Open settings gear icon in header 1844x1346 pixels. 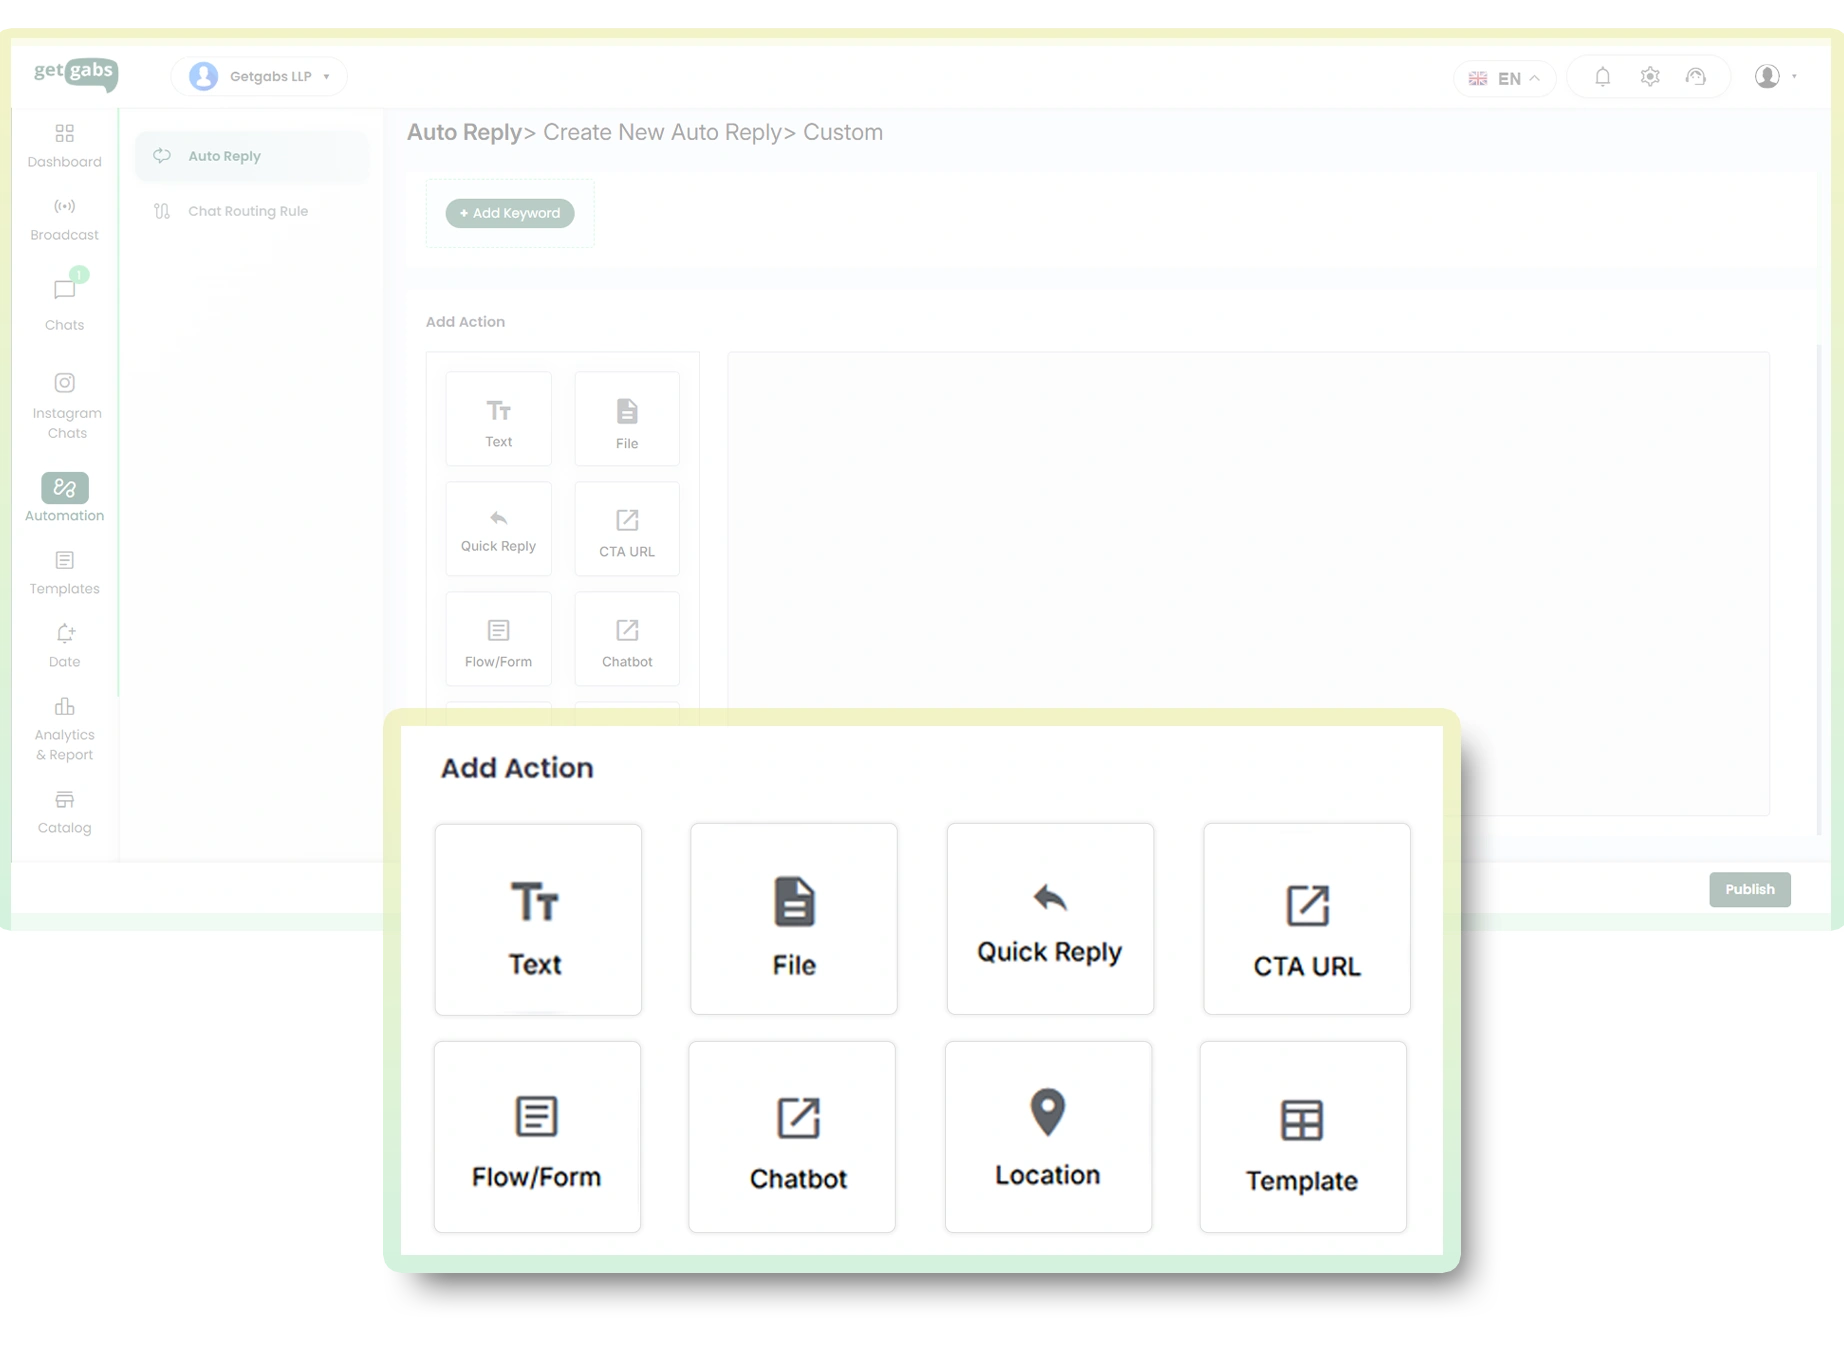1649,77
